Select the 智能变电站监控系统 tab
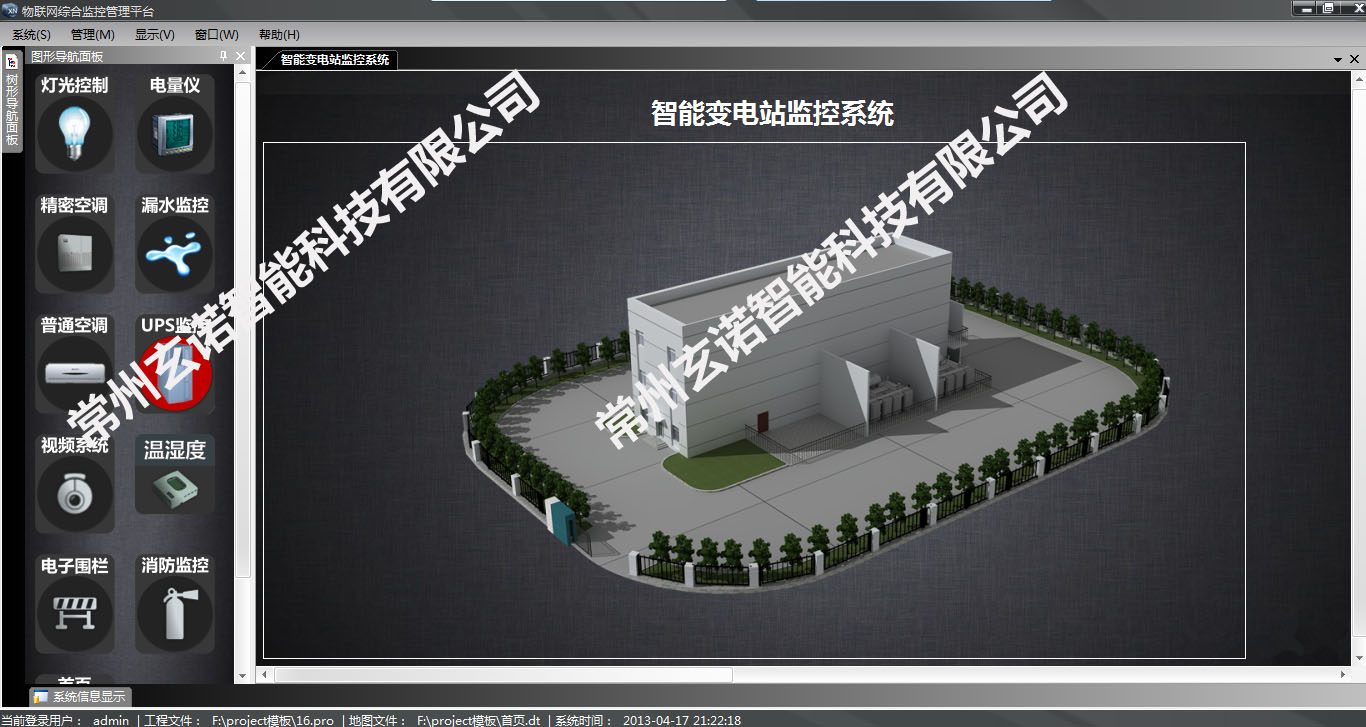1366x727 pixels. [334, 60]
